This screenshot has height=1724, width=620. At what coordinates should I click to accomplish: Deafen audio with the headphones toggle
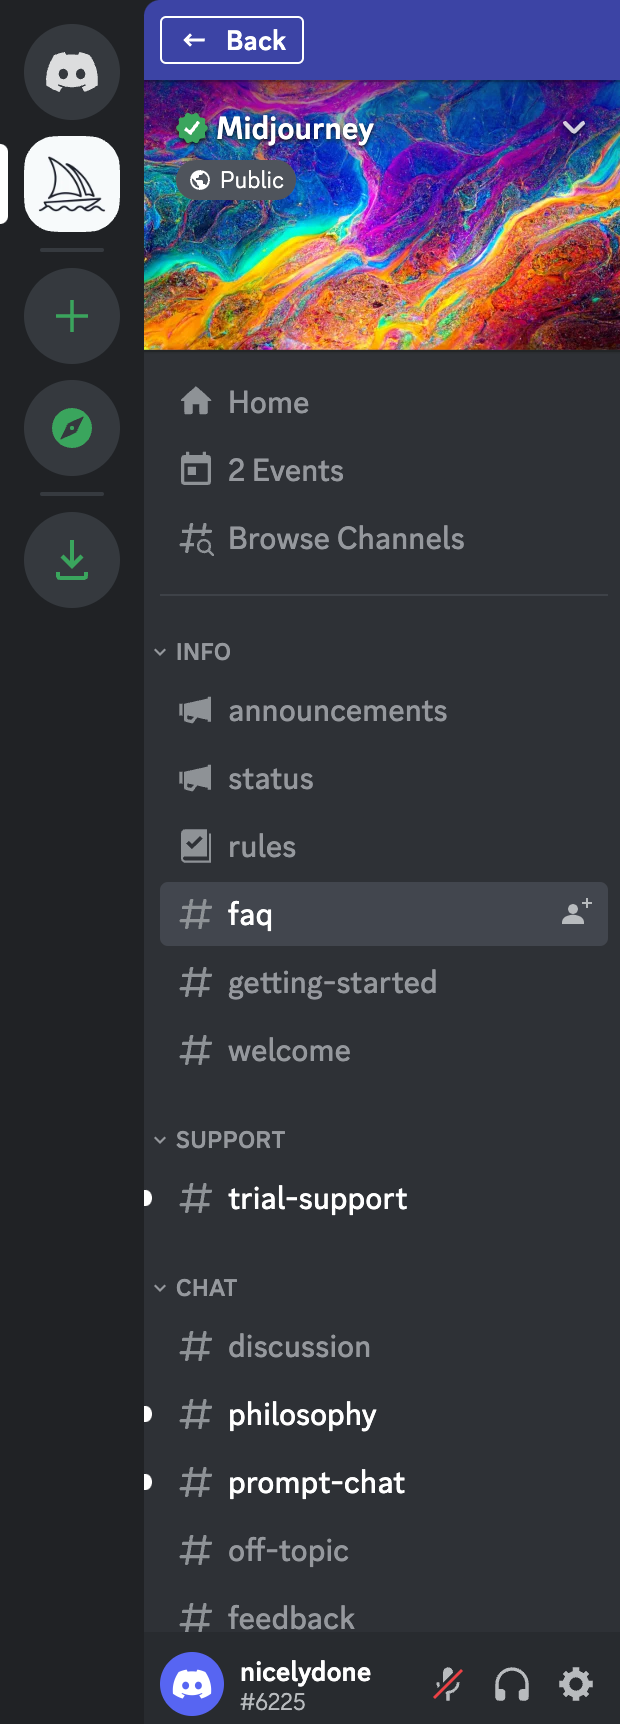pos(511,1684)
